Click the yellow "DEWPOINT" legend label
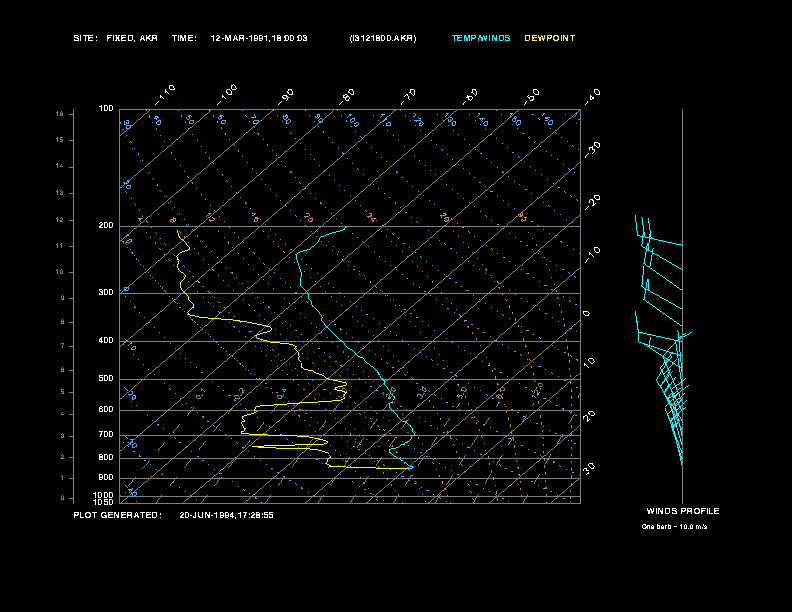 click(x=550, y=38)
